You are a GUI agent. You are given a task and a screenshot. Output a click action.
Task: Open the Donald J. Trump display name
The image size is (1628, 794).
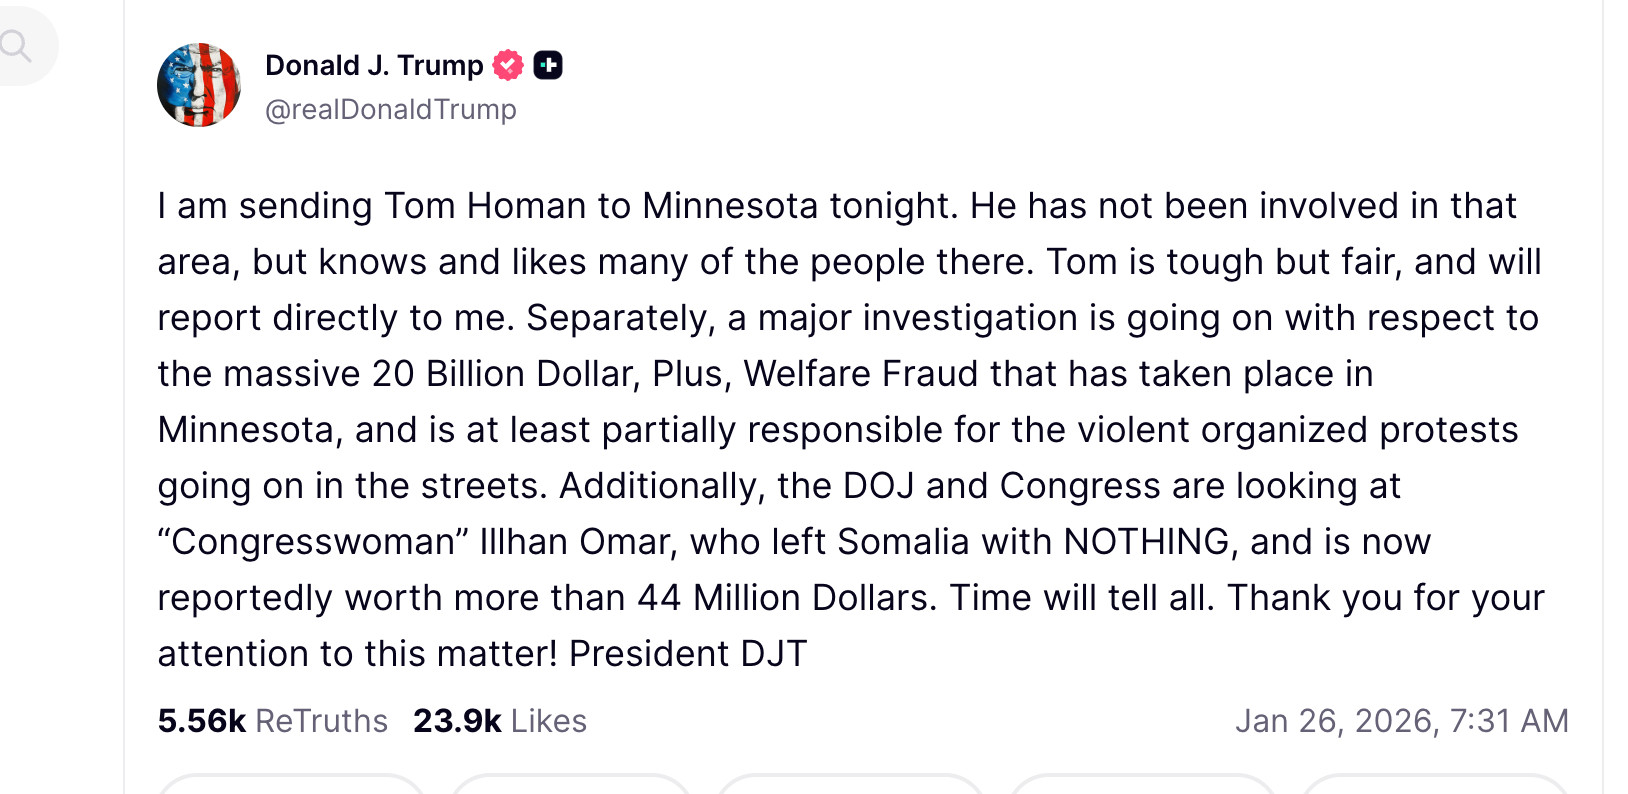(374, 66)
